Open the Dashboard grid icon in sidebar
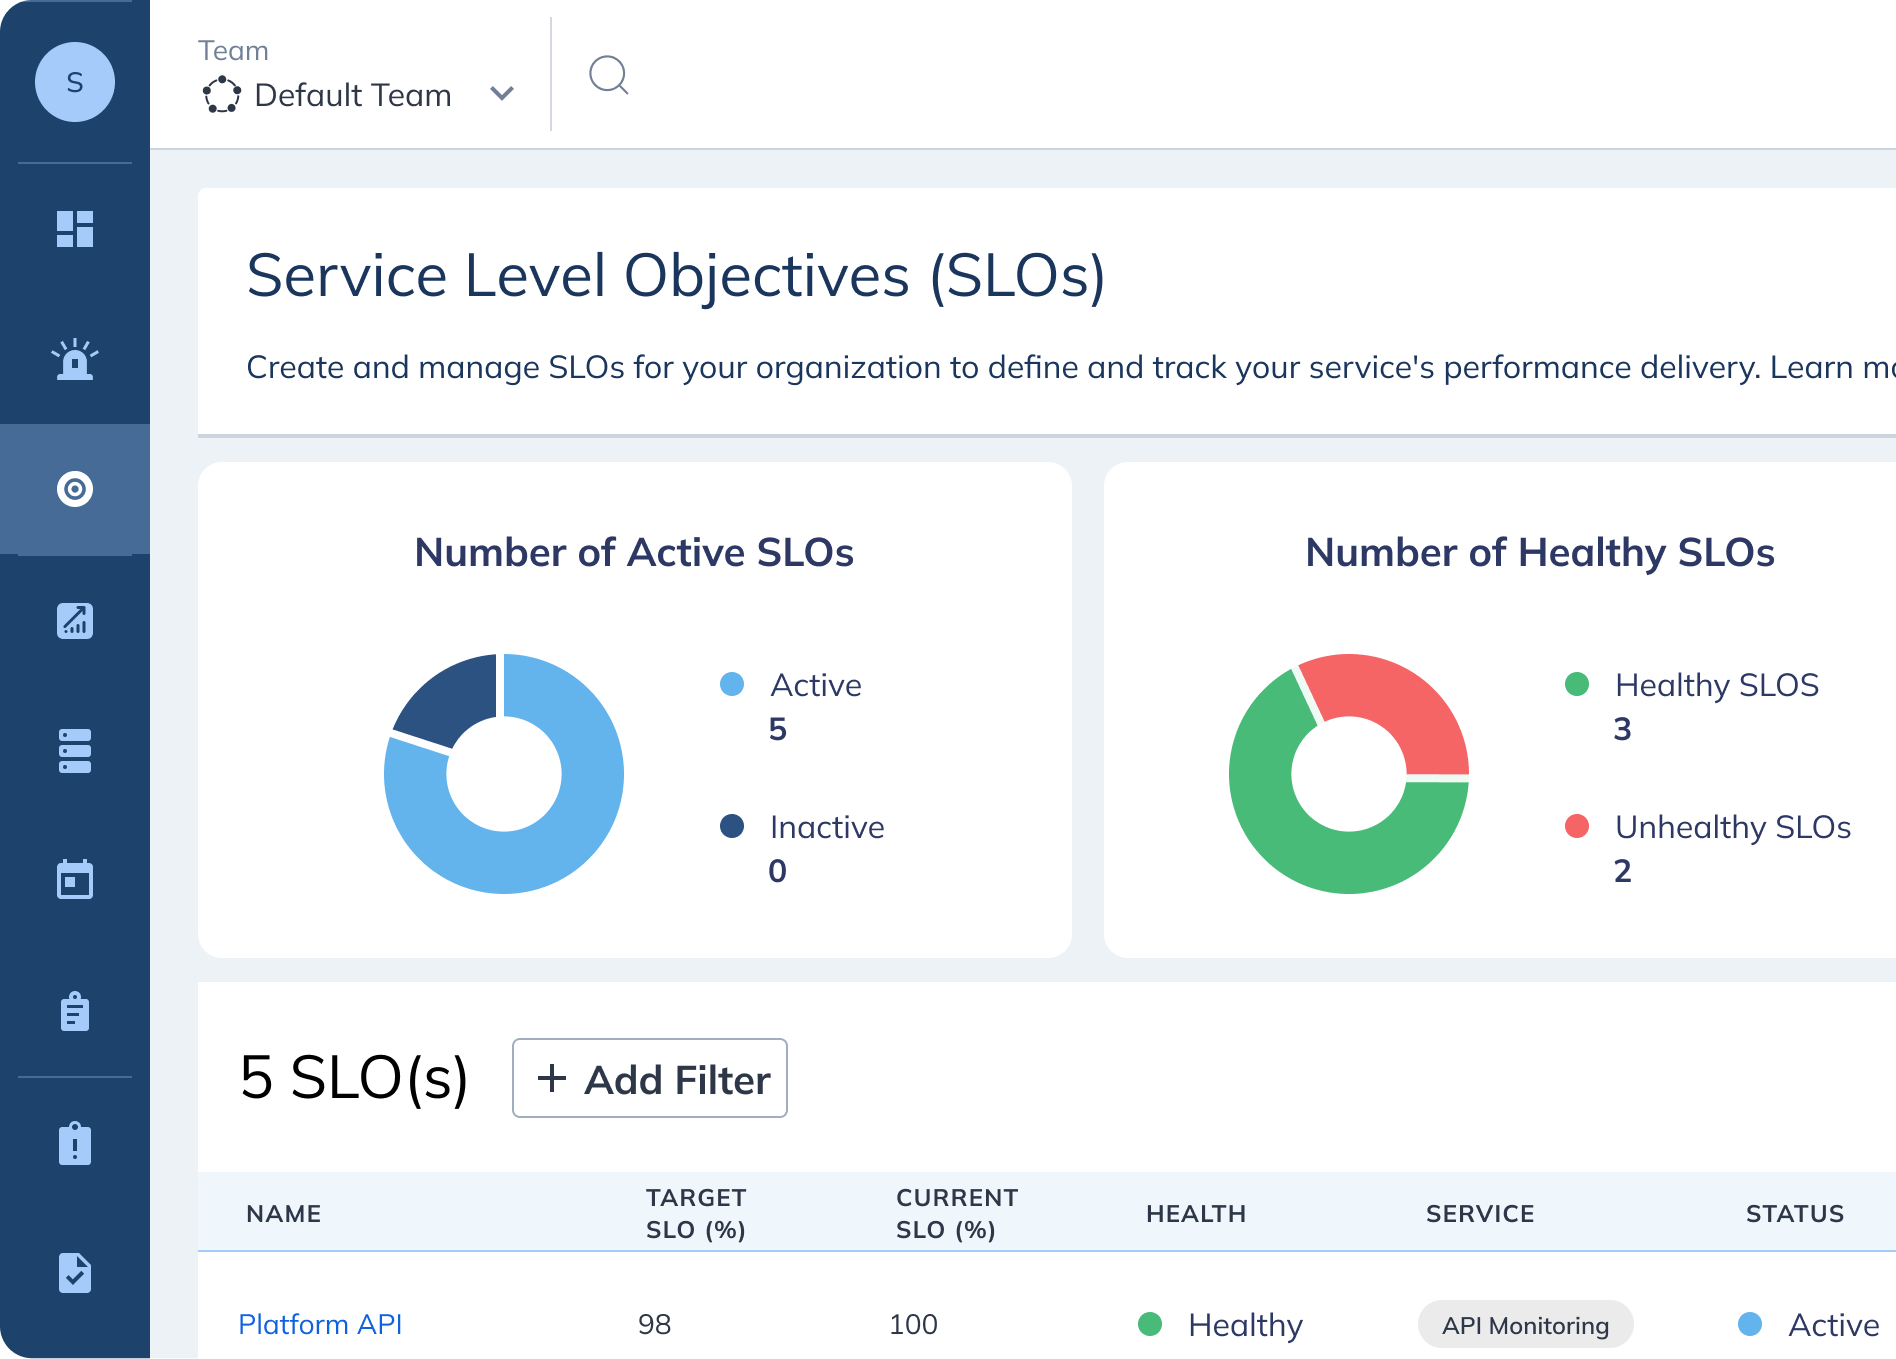Viewport: 1896px width, 1359px height. click(x=75, y=230)
